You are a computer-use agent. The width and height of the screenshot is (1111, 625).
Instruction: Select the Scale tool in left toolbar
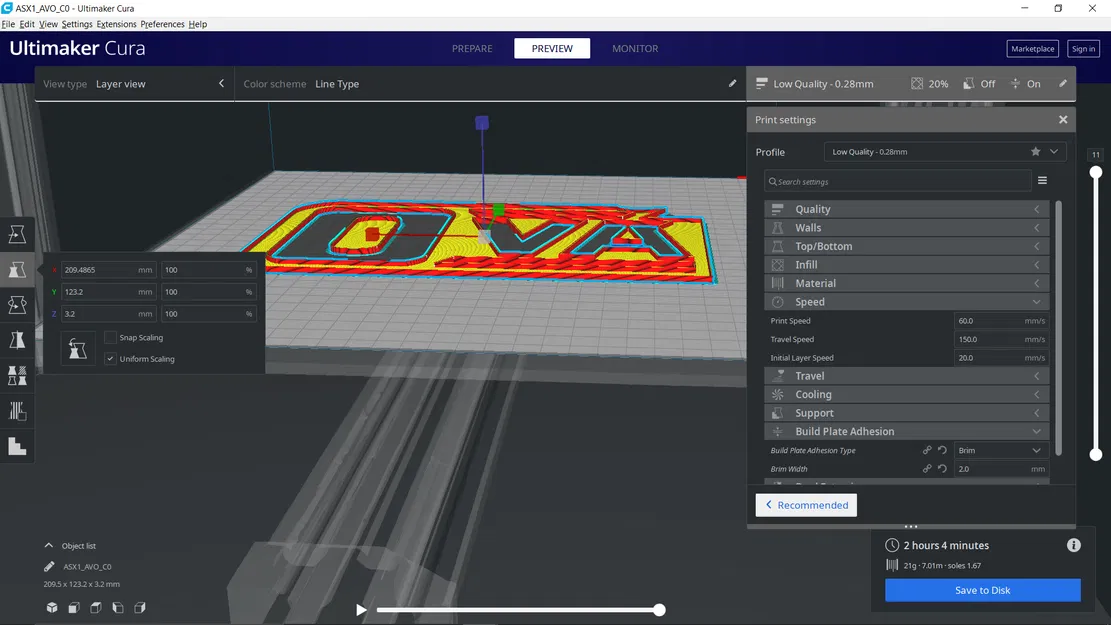tap(17, 269)
